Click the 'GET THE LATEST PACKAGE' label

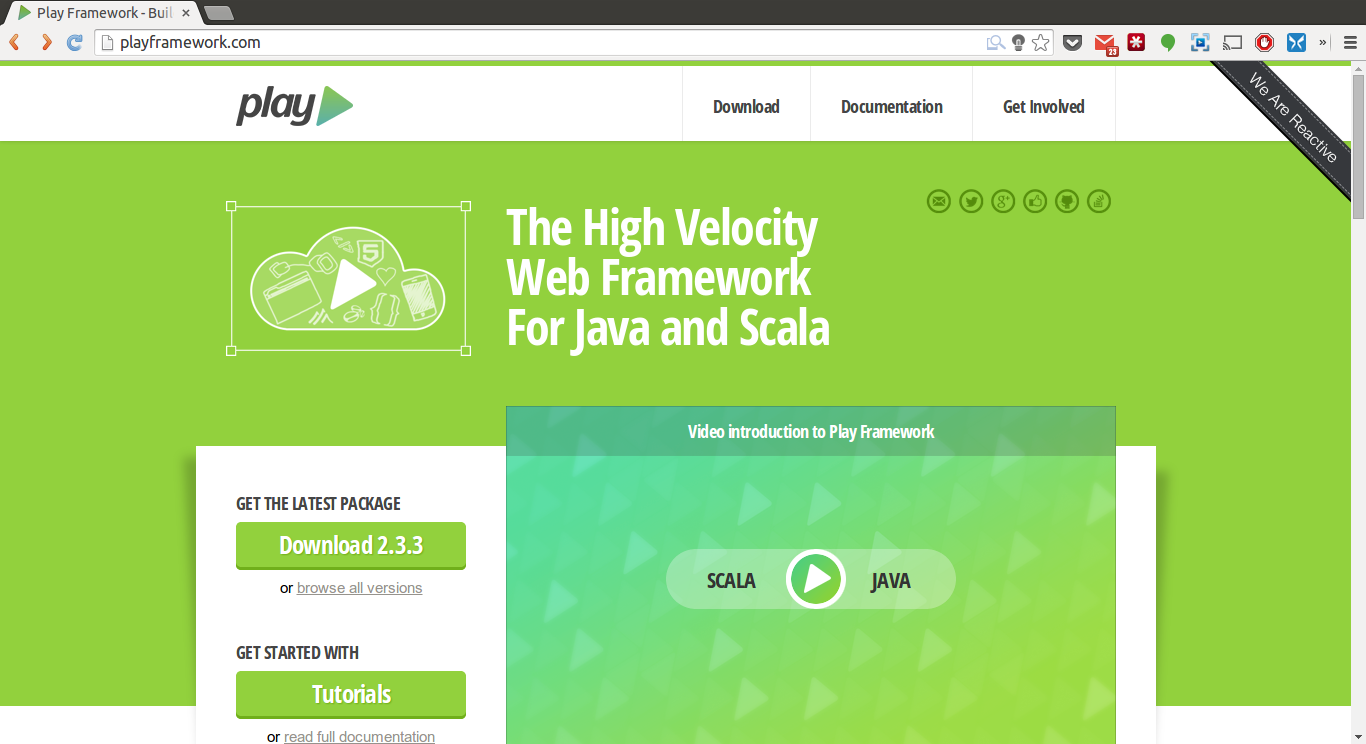(x=318, y=504)
